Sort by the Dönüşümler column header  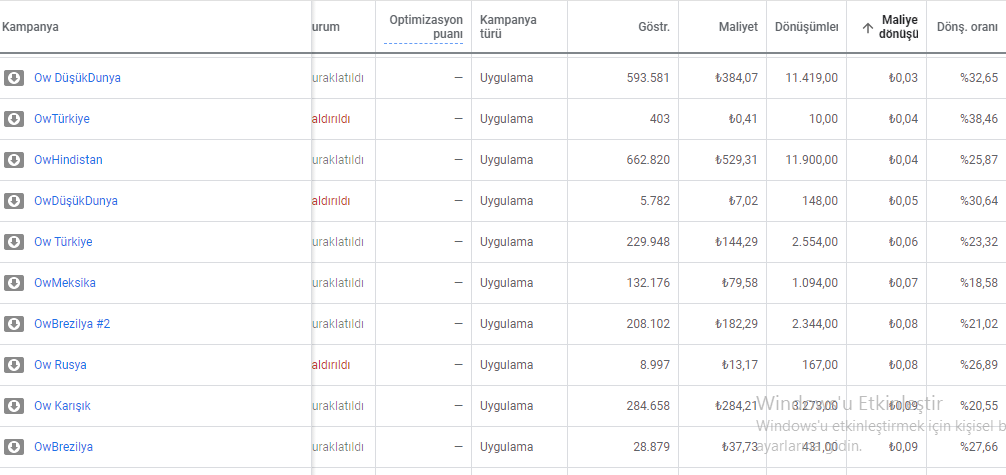(x=806, y=27)
